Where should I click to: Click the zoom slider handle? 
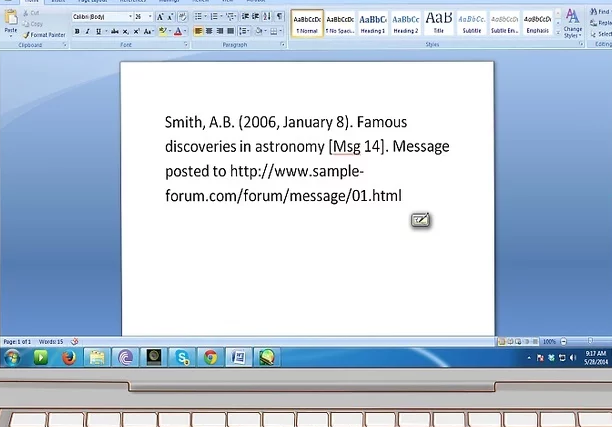(x=590, y=341)
